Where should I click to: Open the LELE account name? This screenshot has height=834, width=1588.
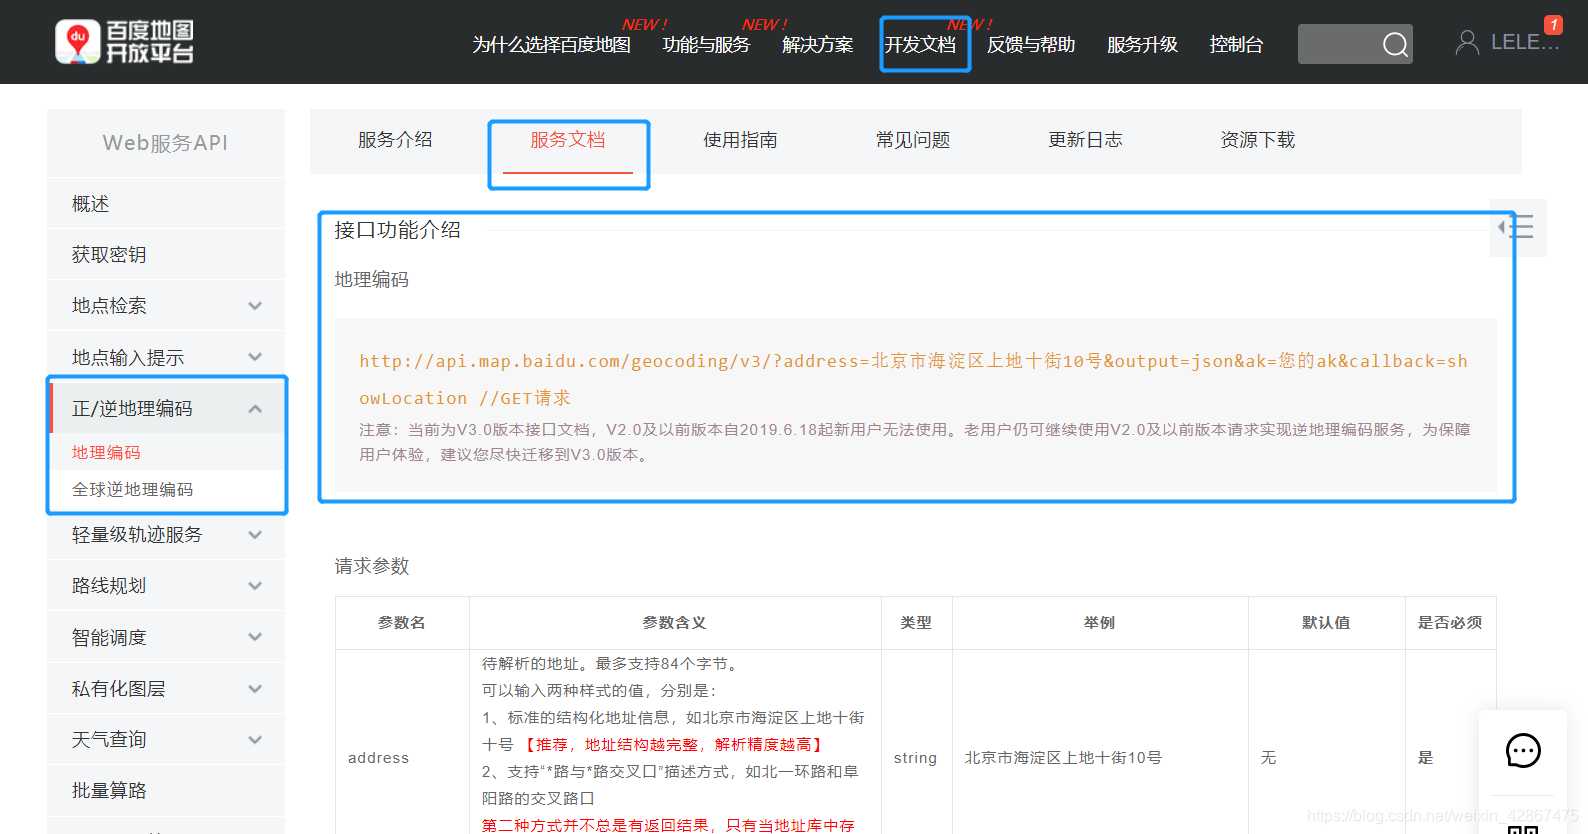[1525, 42]
